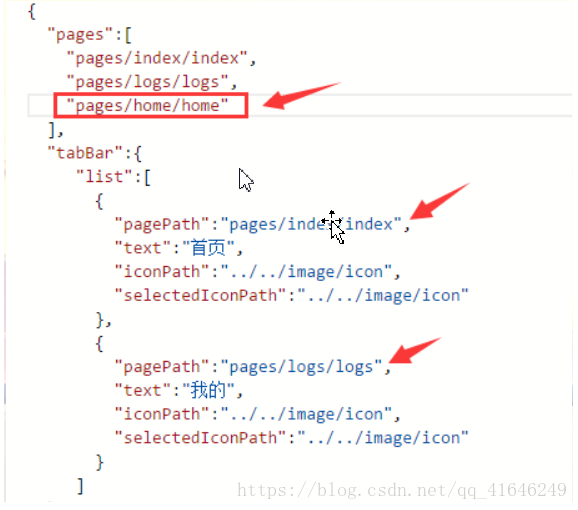This screenshot has height=510, width=578.
Task: Click the blog.csdn.net watermark URL
Action: point(401,490)
